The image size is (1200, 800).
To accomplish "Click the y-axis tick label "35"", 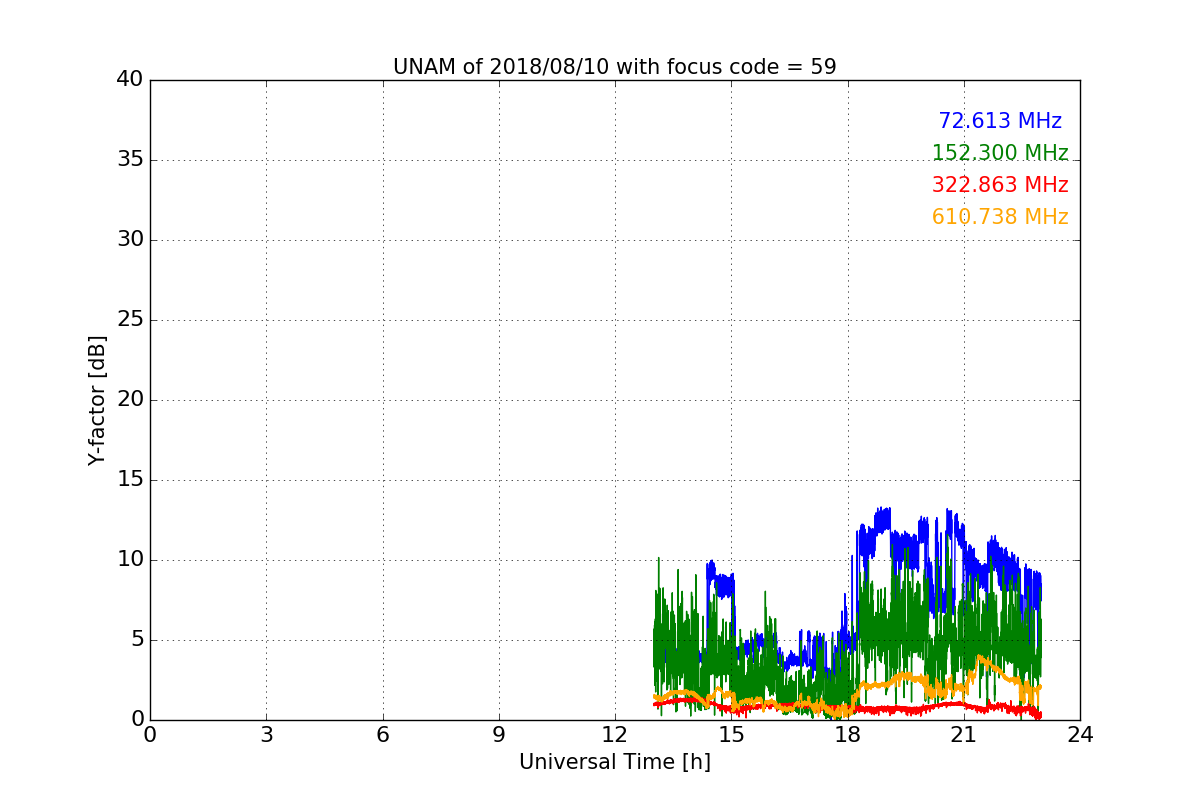I will tap(130, 160).
